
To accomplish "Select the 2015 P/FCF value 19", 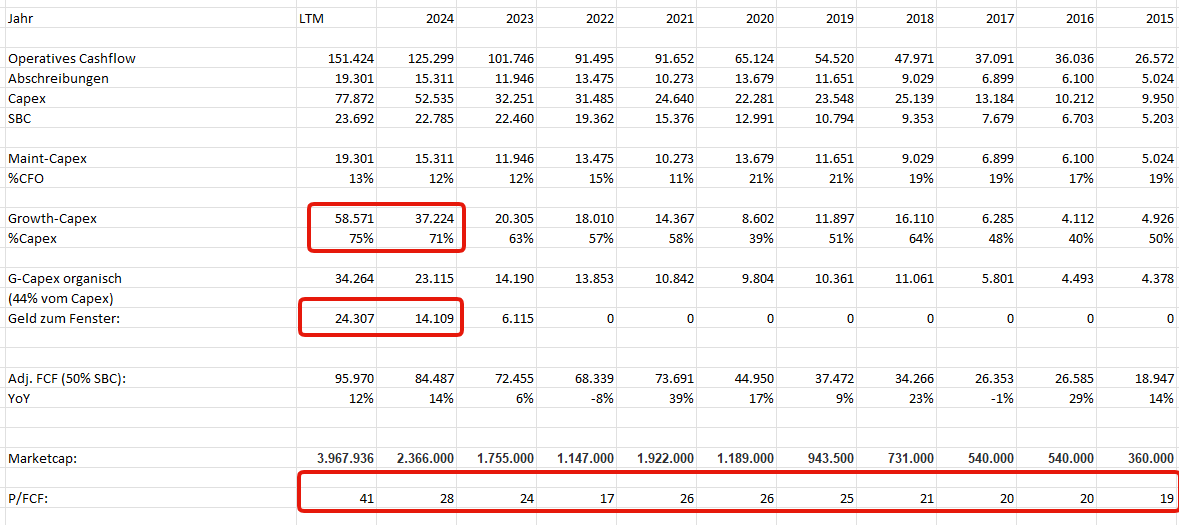I will (x=1165, y=497).
